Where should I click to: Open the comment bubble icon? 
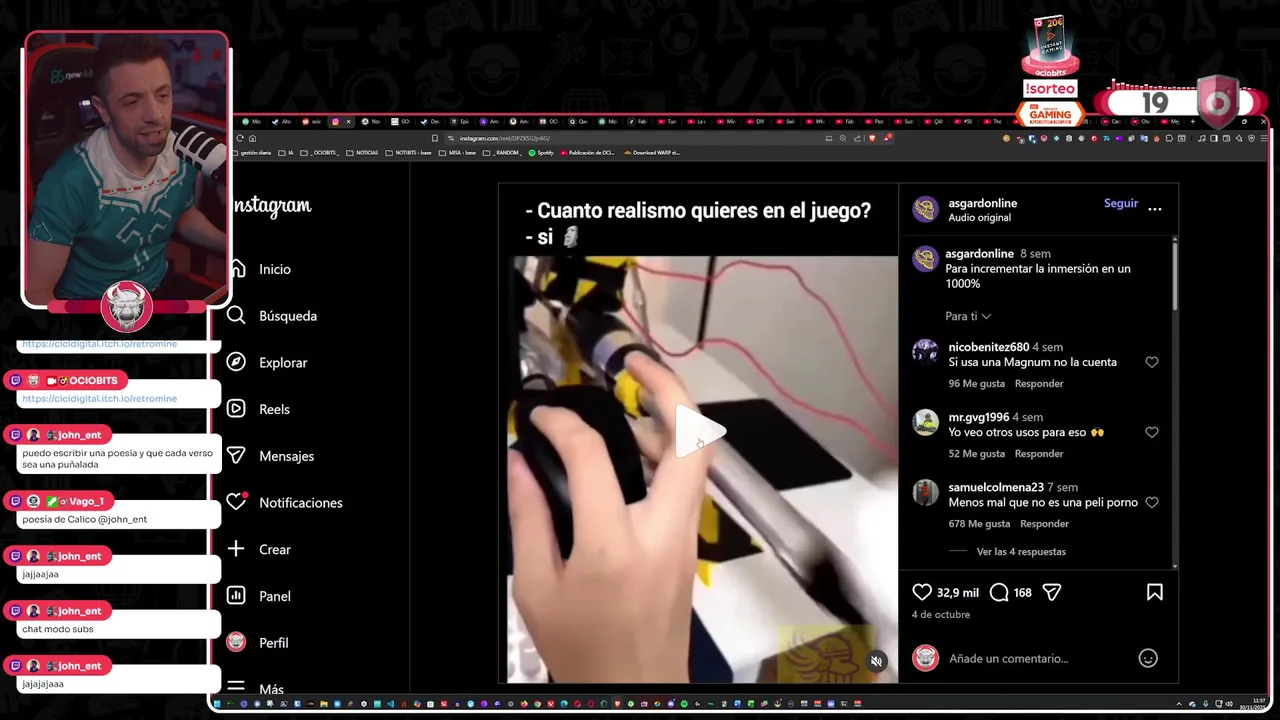[x=998, y=592]
